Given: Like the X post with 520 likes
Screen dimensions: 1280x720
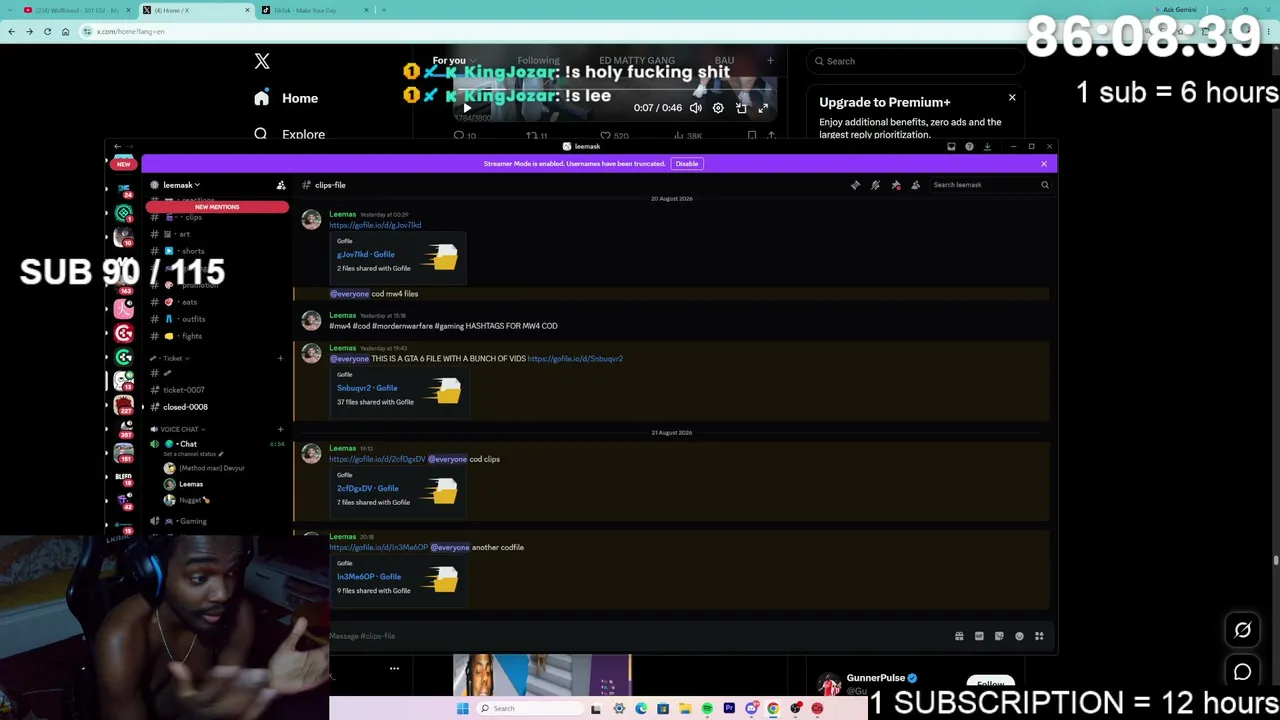Looking at the screenshot, I should click(614, 135).
